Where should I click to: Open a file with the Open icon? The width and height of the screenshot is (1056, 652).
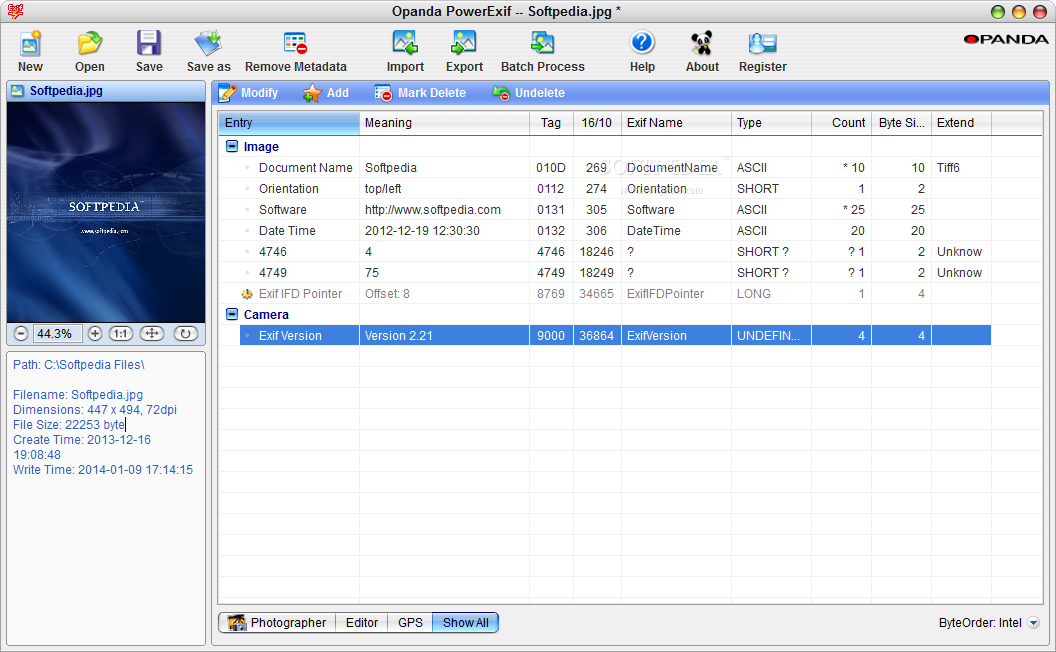pos(90,44)
